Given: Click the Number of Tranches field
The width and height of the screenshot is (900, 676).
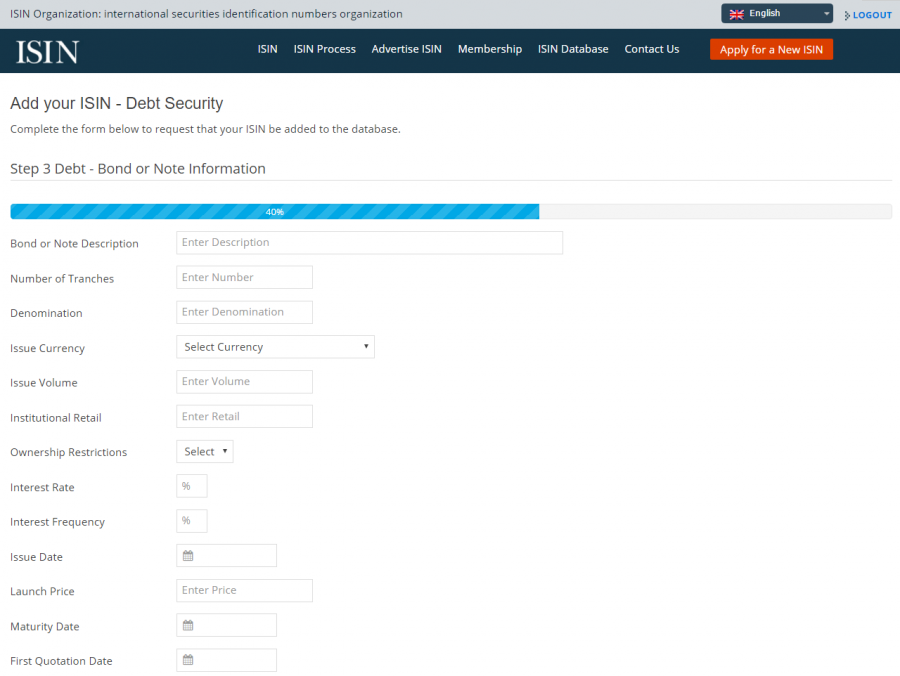Looking at the screenshot, I should pos(244,277).
